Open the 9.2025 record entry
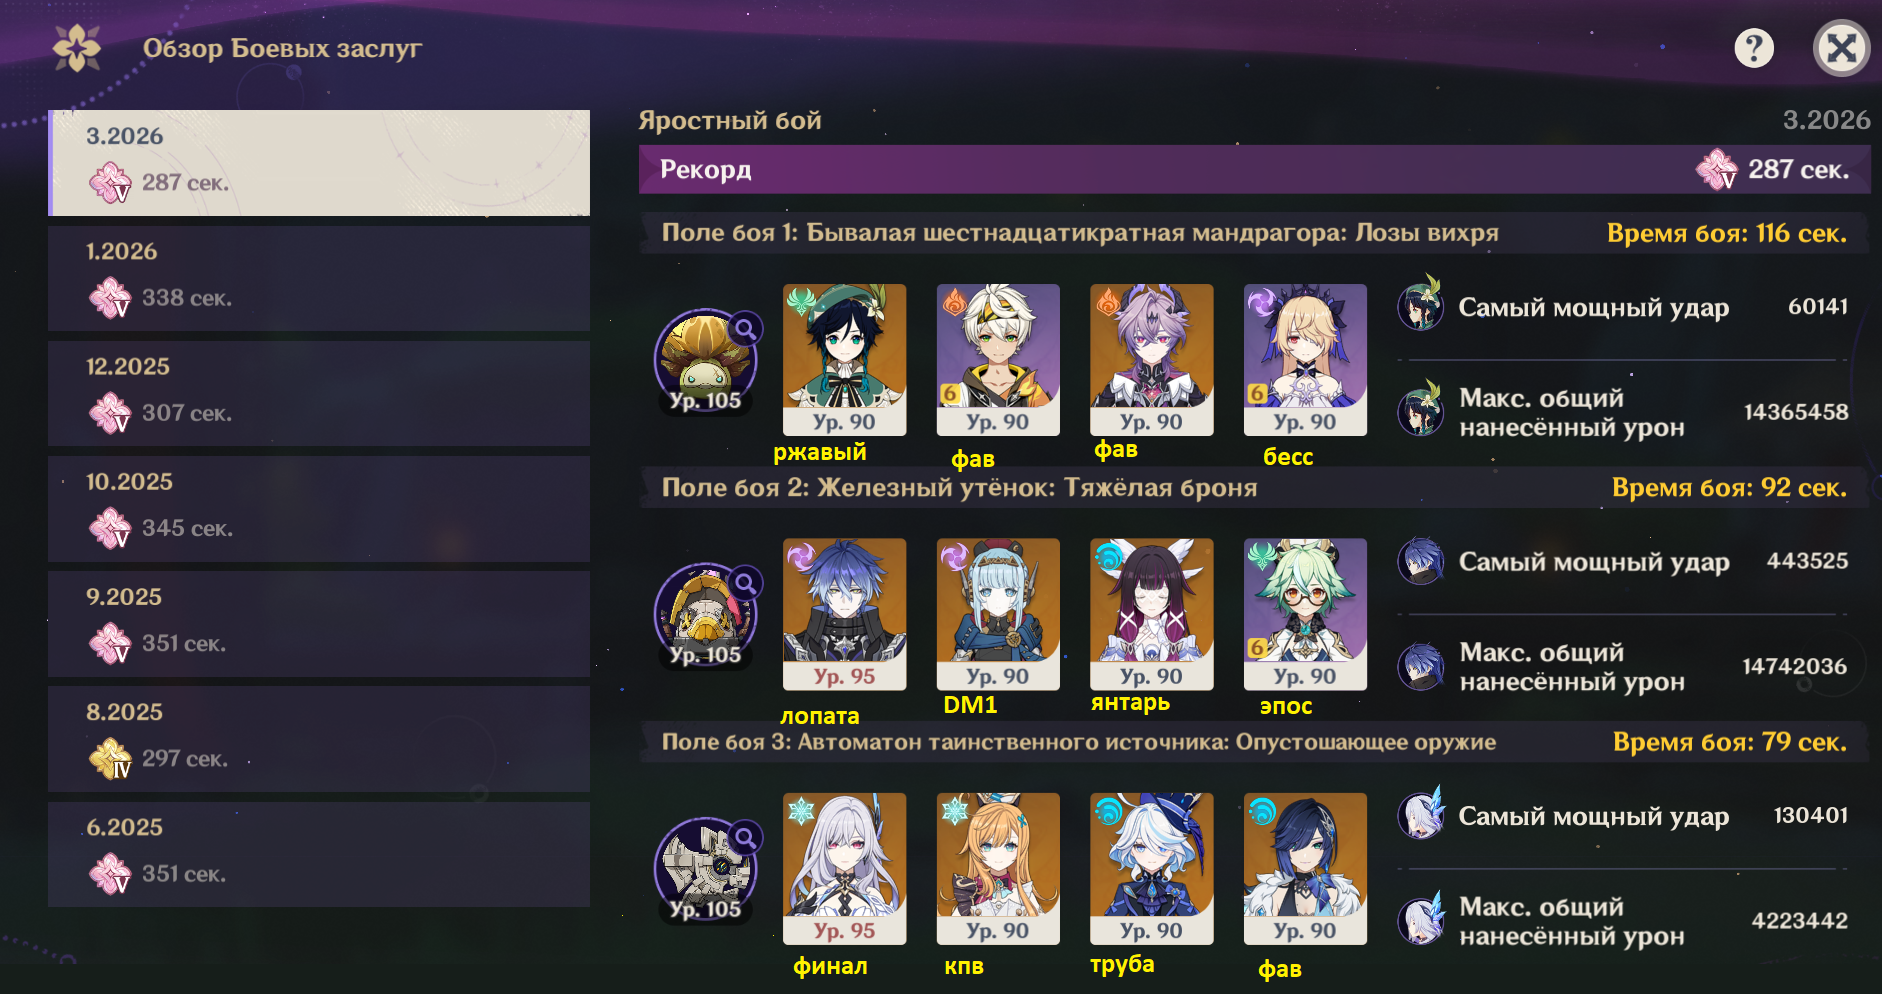Image resolution: width=1882 pixels, height=994 pixels. point(319,624)
